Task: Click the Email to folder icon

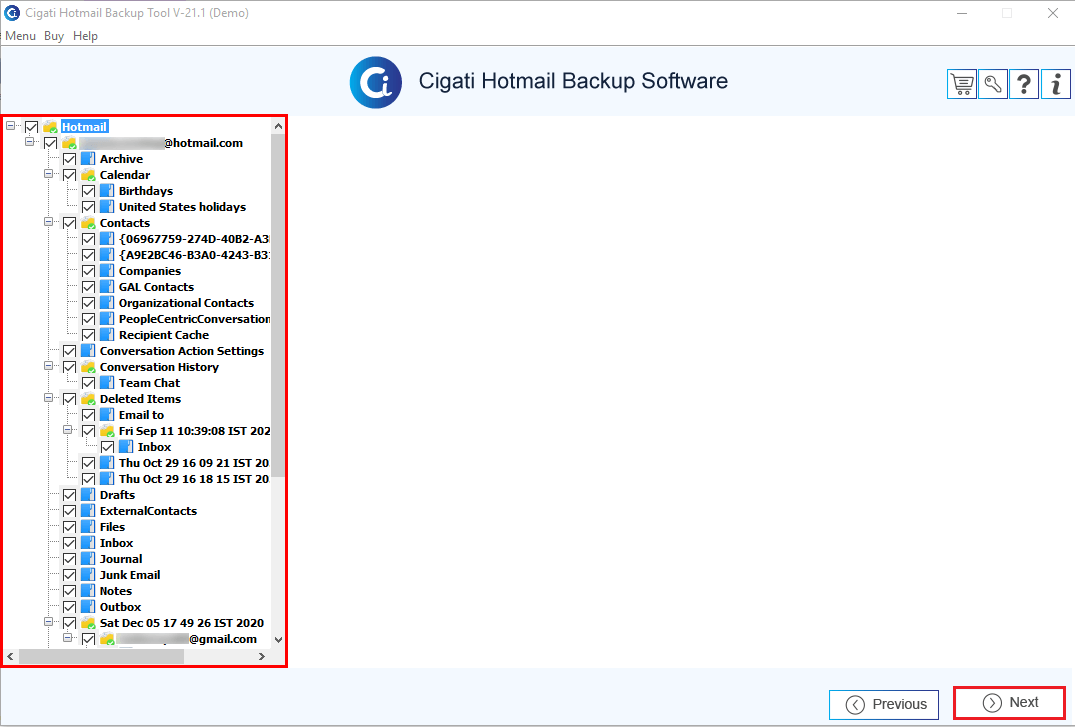Action: pos(107,415)
